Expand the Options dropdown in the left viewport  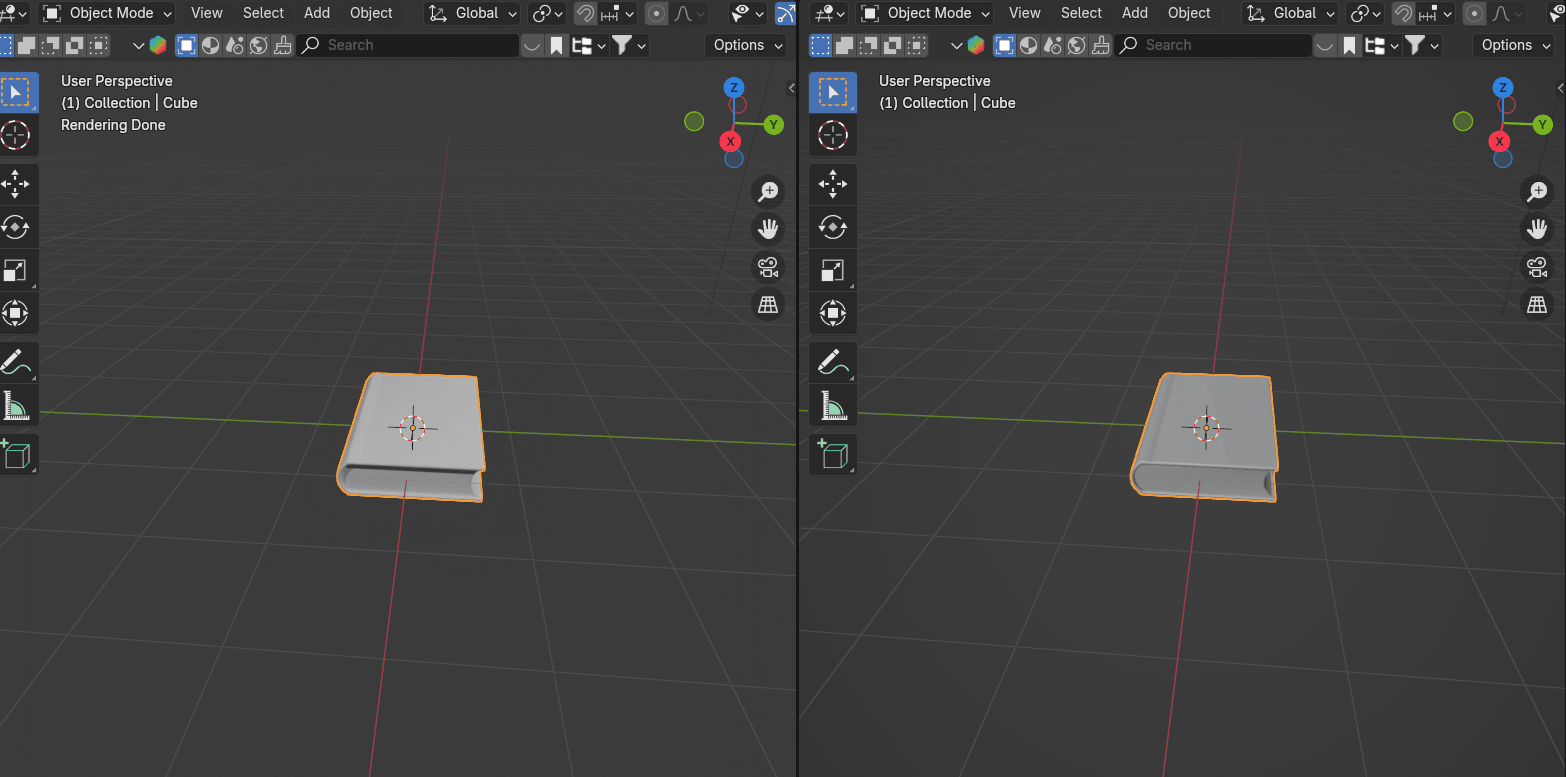pos(747,45)
